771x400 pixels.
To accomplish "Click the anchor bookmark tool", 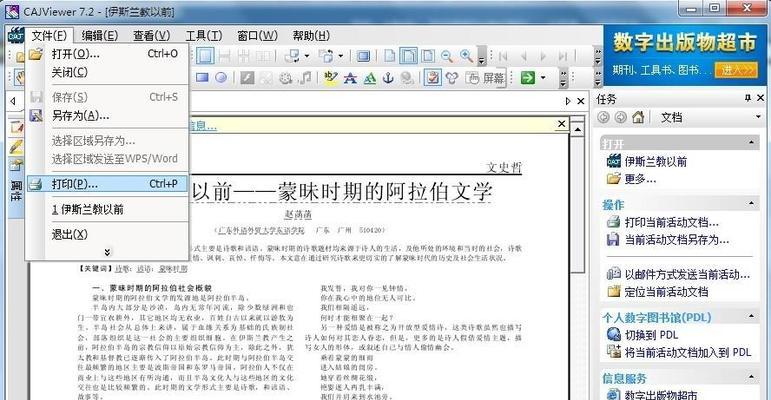I will 388,77.
